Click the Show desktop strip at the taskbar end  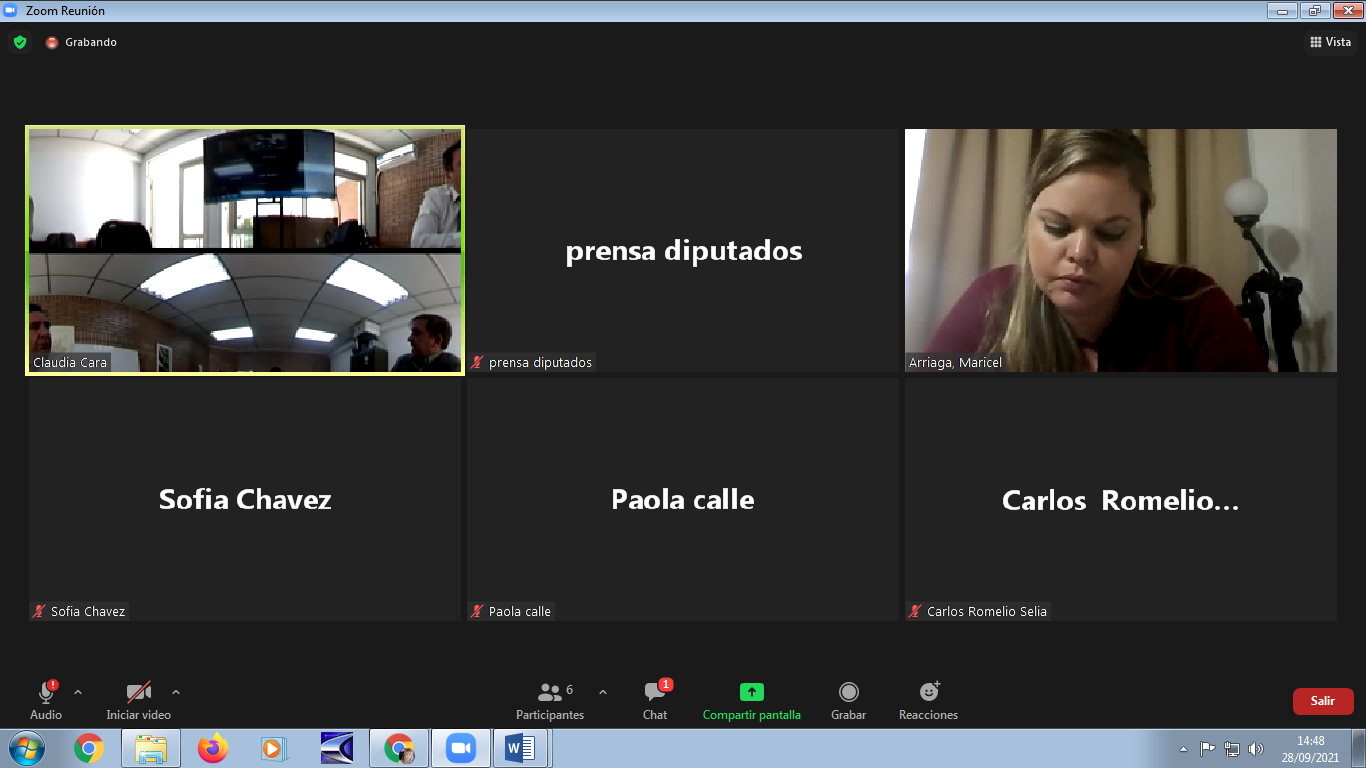1358,748
